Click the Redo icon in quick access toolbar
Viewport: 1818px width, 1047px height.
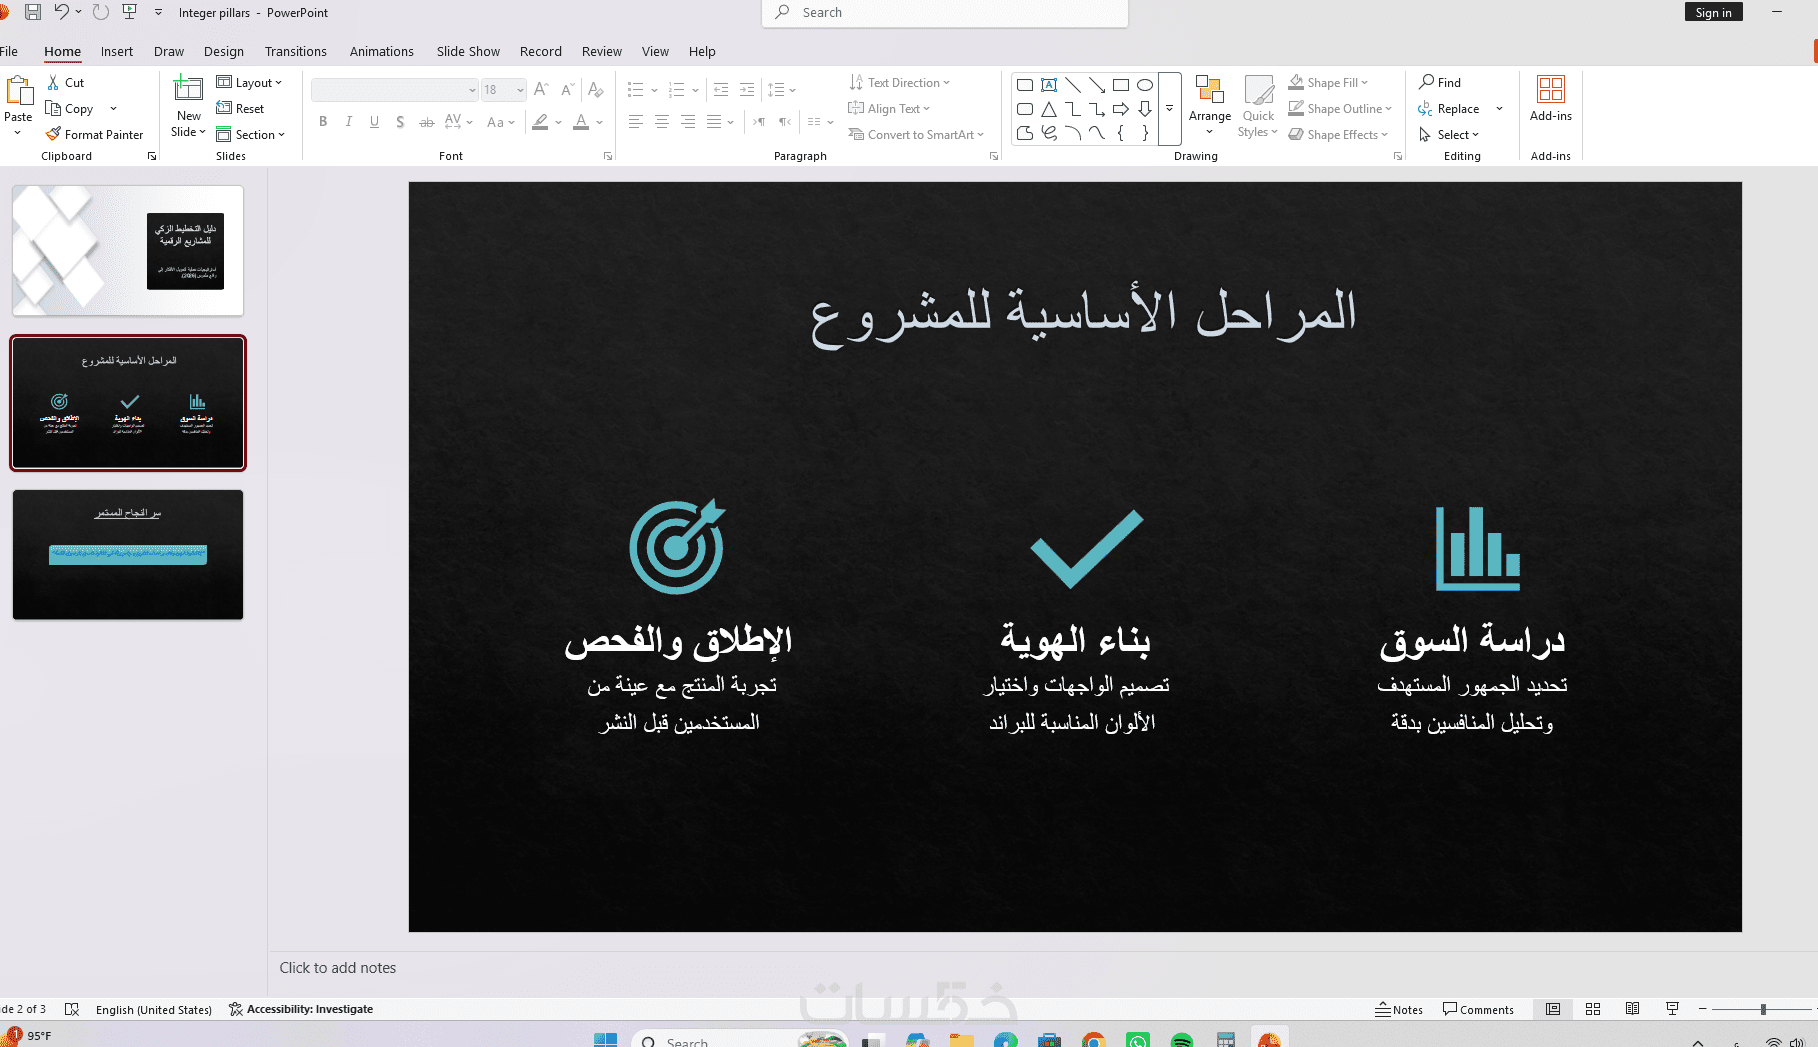(101, 12)
